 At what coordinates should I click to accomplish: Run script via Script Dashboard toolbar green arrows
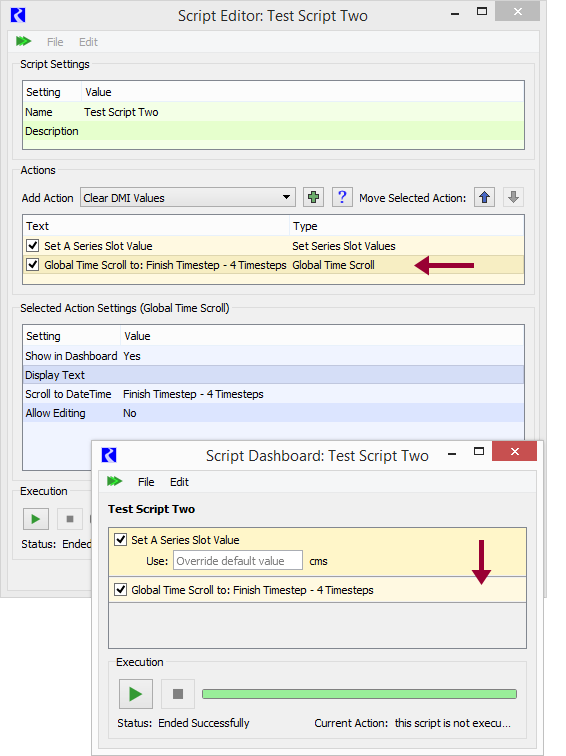pyautogui.click(x=114, y=481)
